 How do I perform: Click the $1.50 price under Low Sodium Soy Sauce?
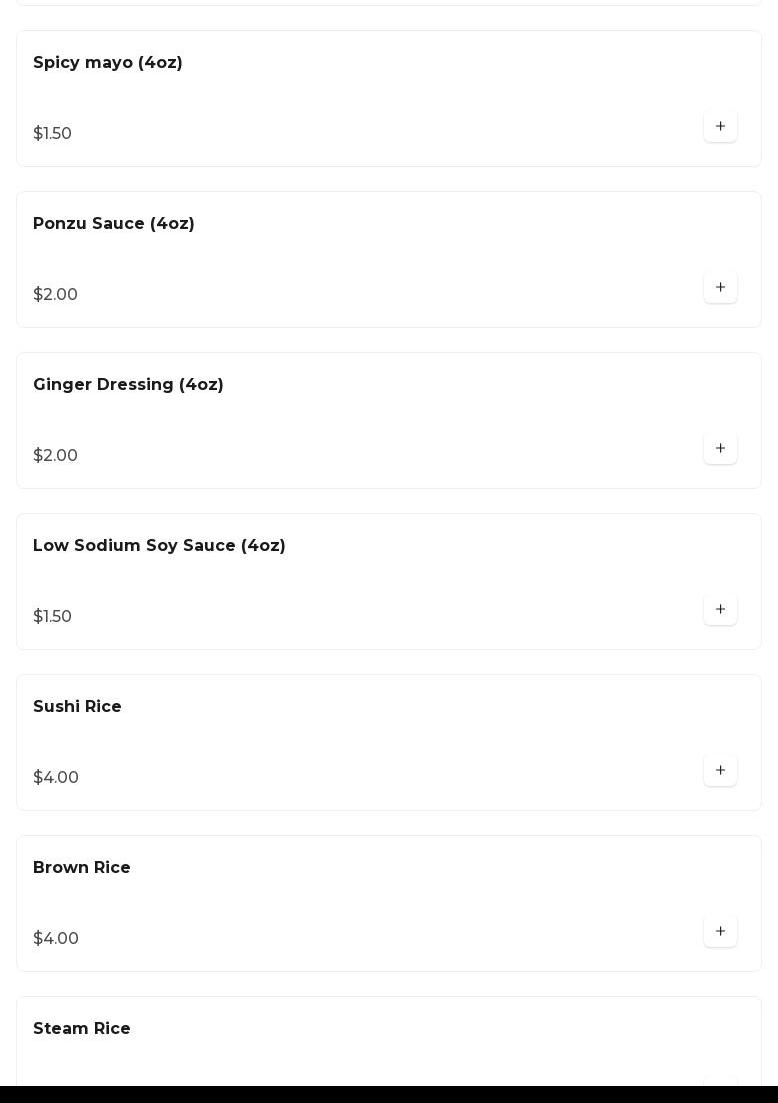tap(52, 617)
